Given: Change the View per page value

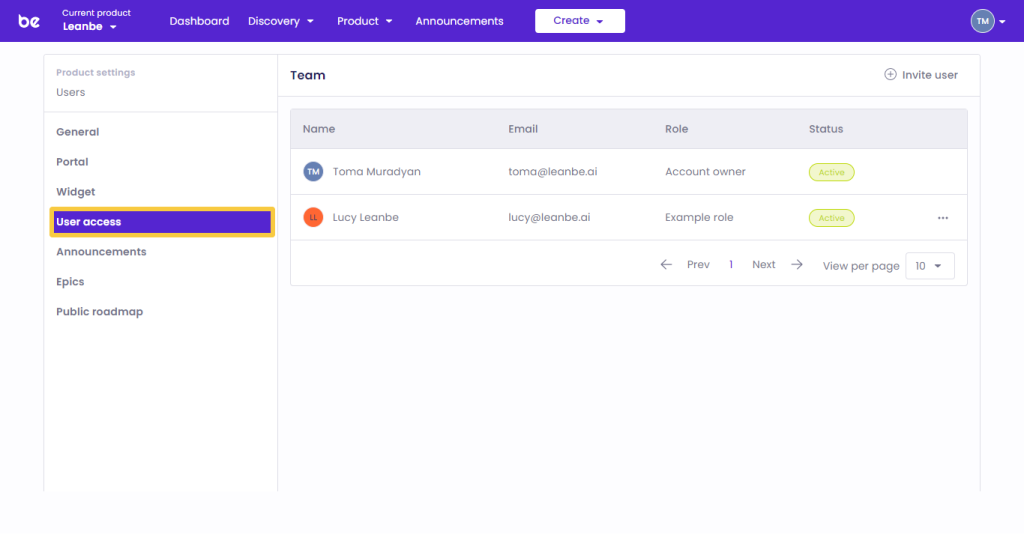Looking at the screenshot, I should tap(929, 266).
